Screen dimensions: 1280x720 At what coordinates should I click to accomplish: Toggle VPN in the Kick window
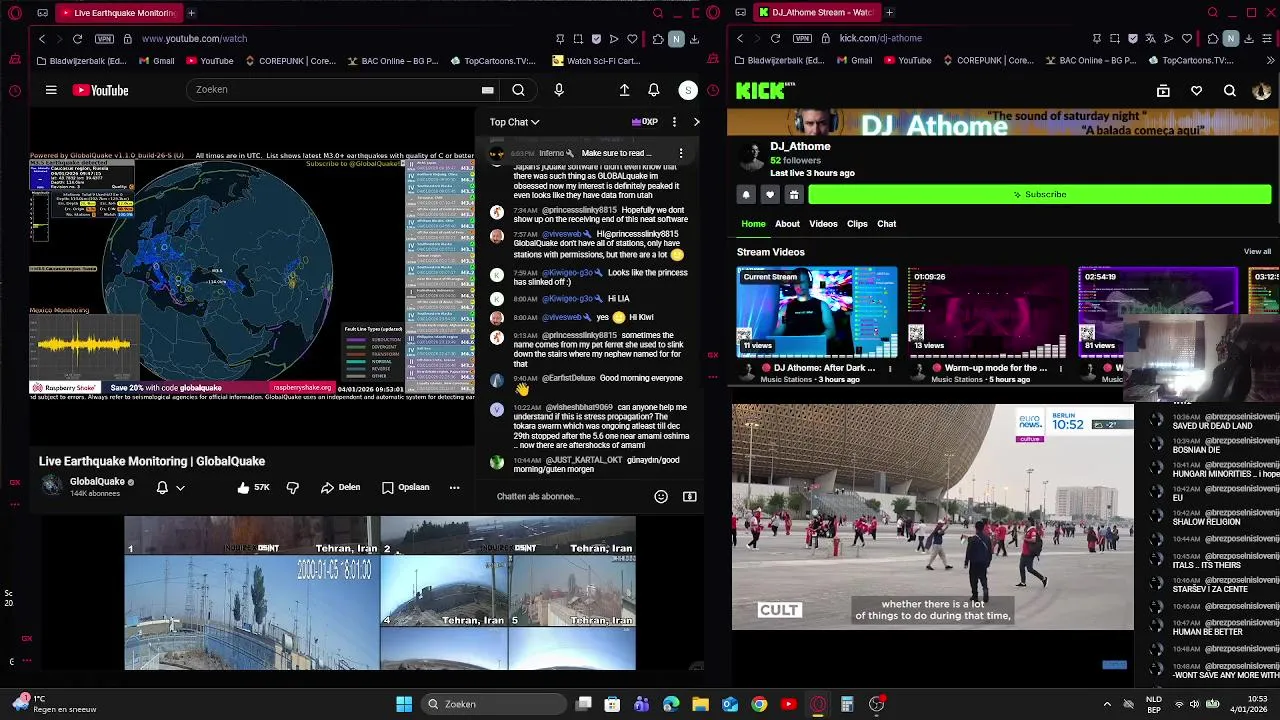[x=803, y=38]
